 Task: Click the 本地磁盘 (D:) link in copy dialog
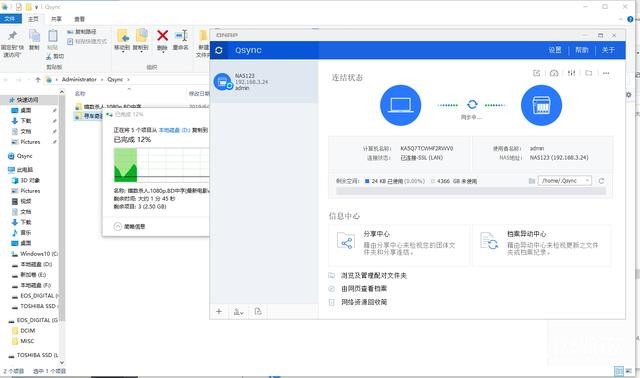tap(174, 130)
